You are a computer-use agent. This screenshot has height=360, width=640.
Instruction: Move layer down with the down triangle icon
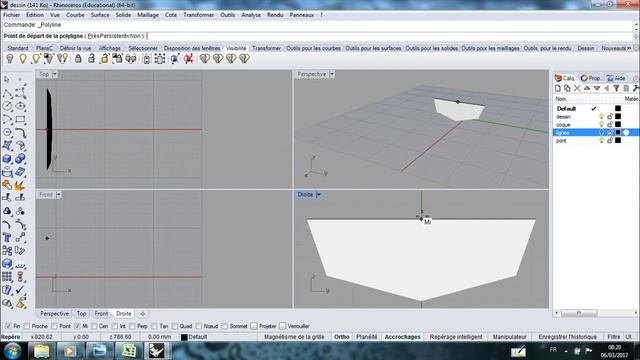596,88
